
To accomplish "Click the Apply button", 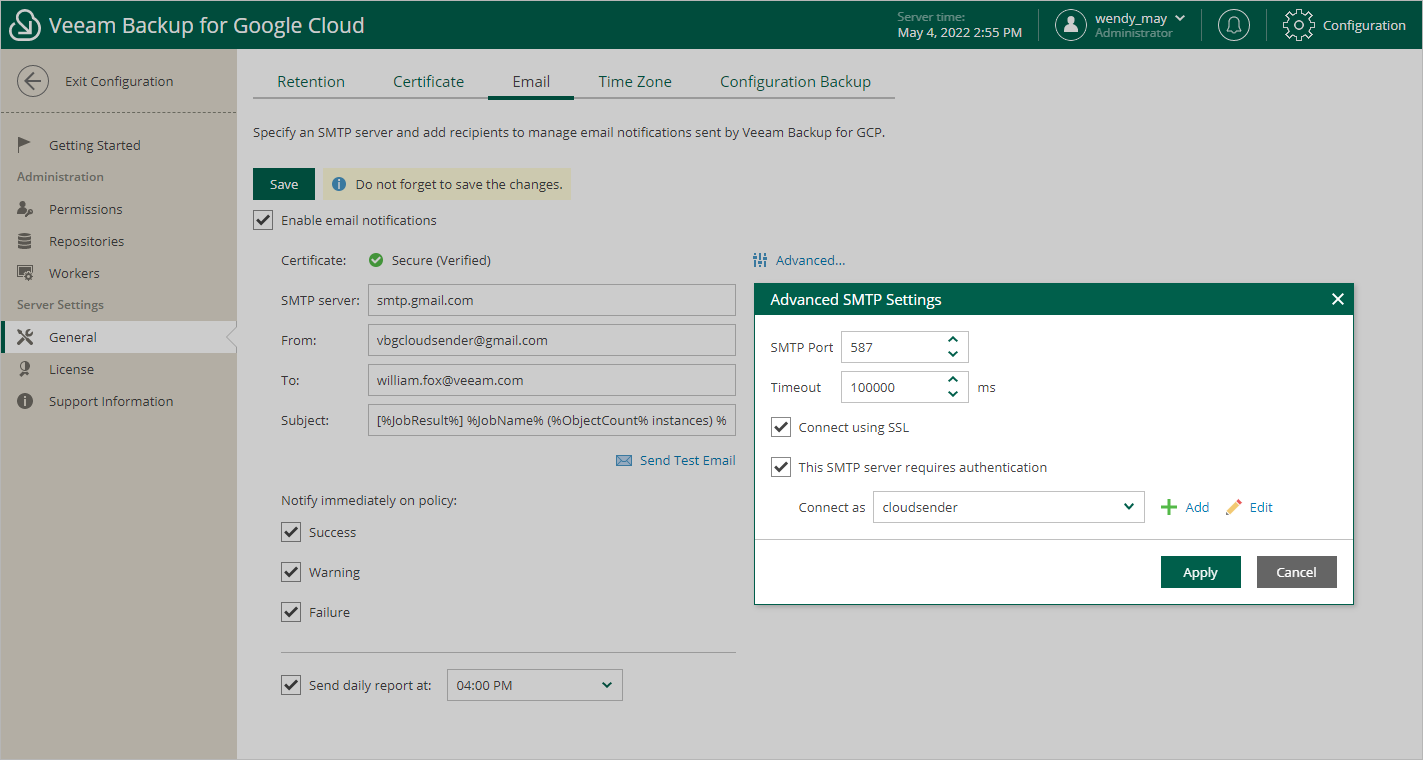I will pos(1200,572).
